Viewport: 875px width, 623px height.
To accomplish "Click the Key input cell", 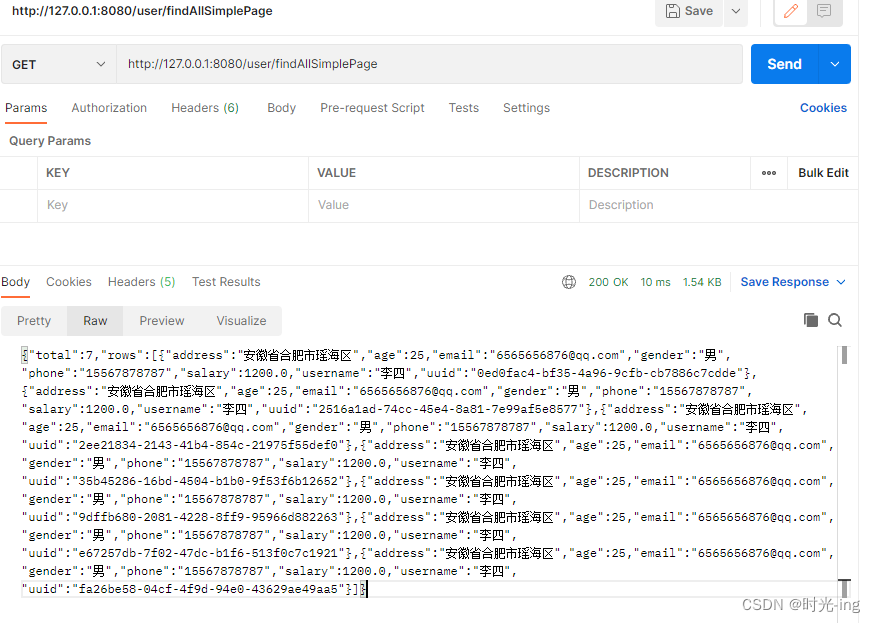I will pos(173,205).
